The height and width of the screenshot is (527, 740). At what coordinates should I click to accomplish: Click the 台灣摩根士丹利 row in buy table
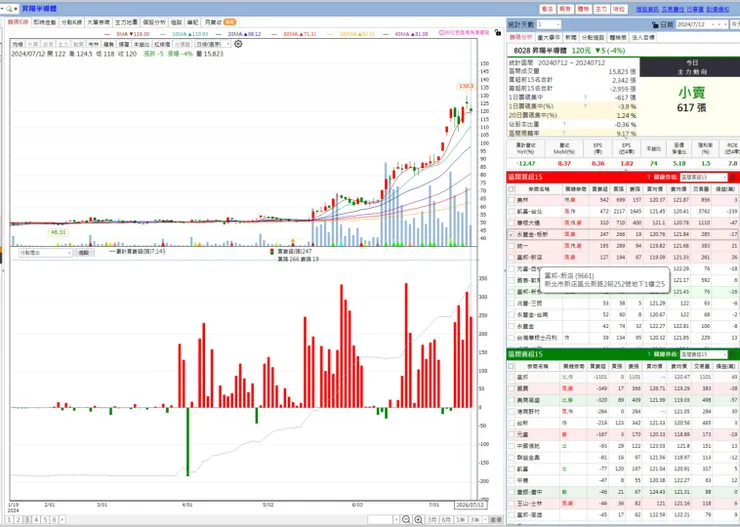click(x=624, y=338)
